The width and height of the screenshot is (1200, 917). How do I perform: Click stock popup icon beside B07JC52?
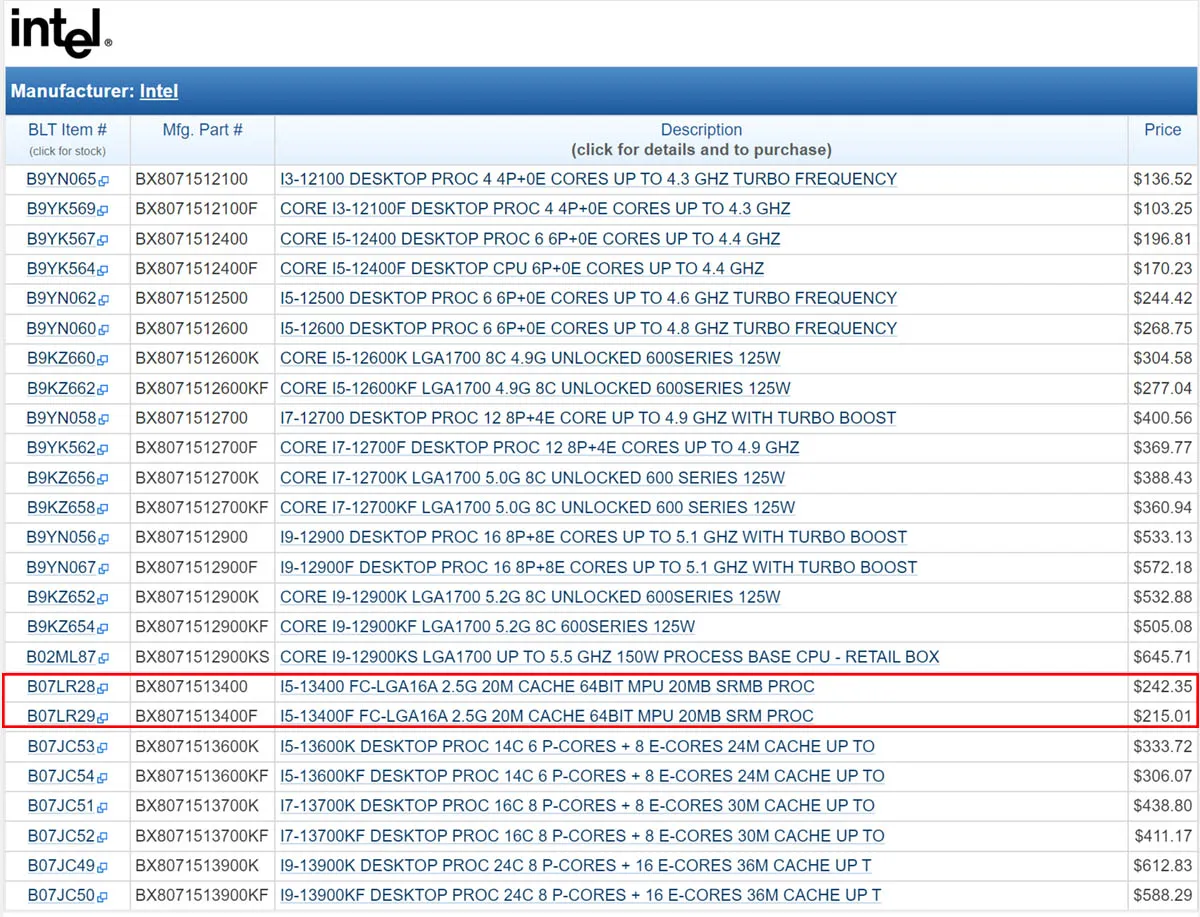pyautogui.click(x=103, y=838)
